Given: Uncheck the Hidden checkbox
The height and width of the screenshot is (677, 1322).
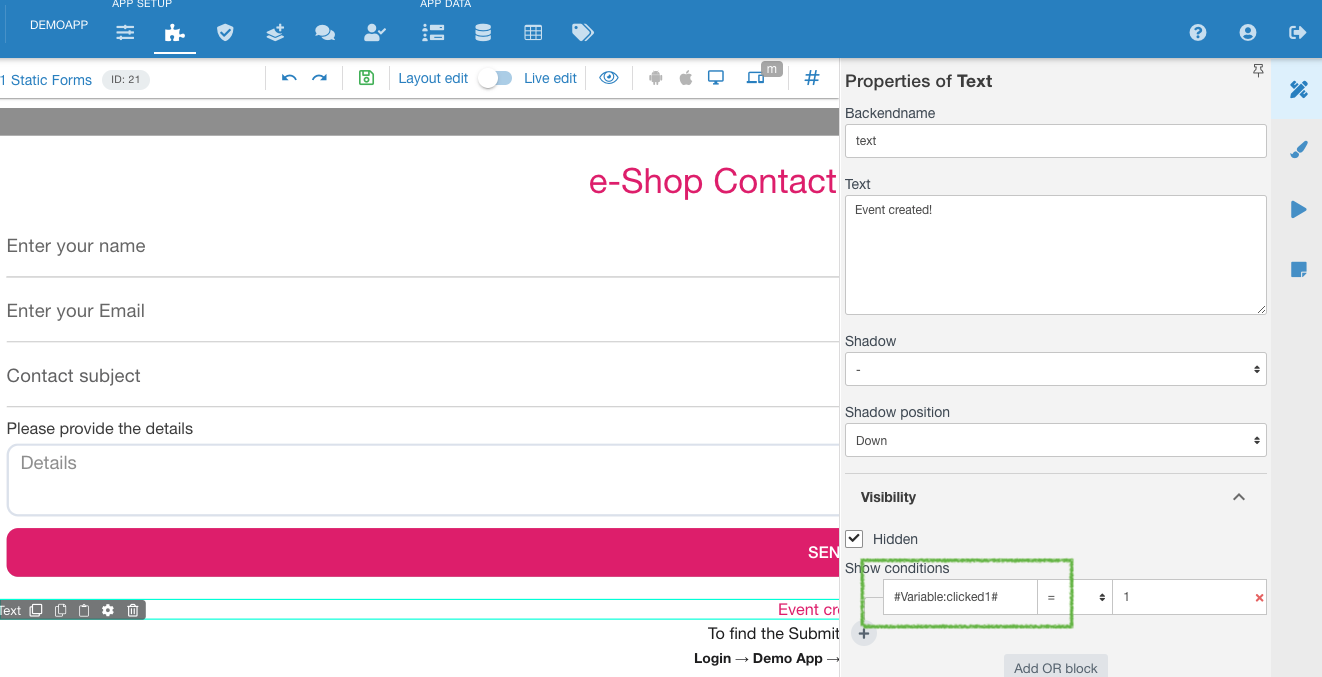Looking at the screenshot, I should coord(854,538).
